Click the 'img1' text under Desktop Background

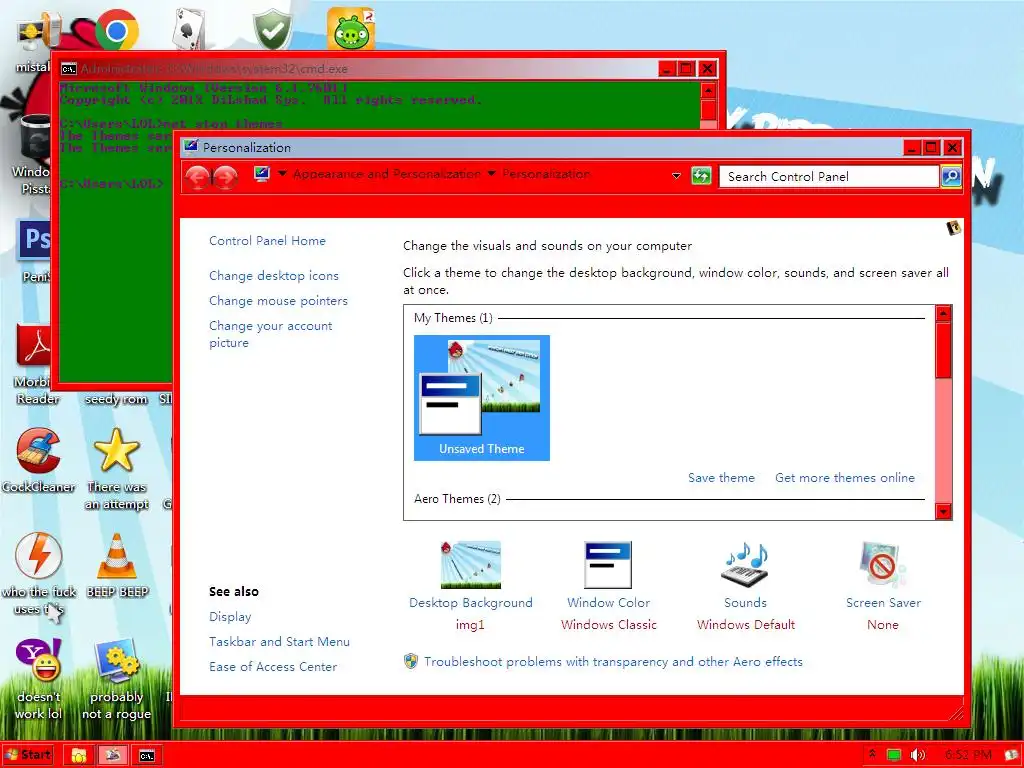click(x=470, y=624)
